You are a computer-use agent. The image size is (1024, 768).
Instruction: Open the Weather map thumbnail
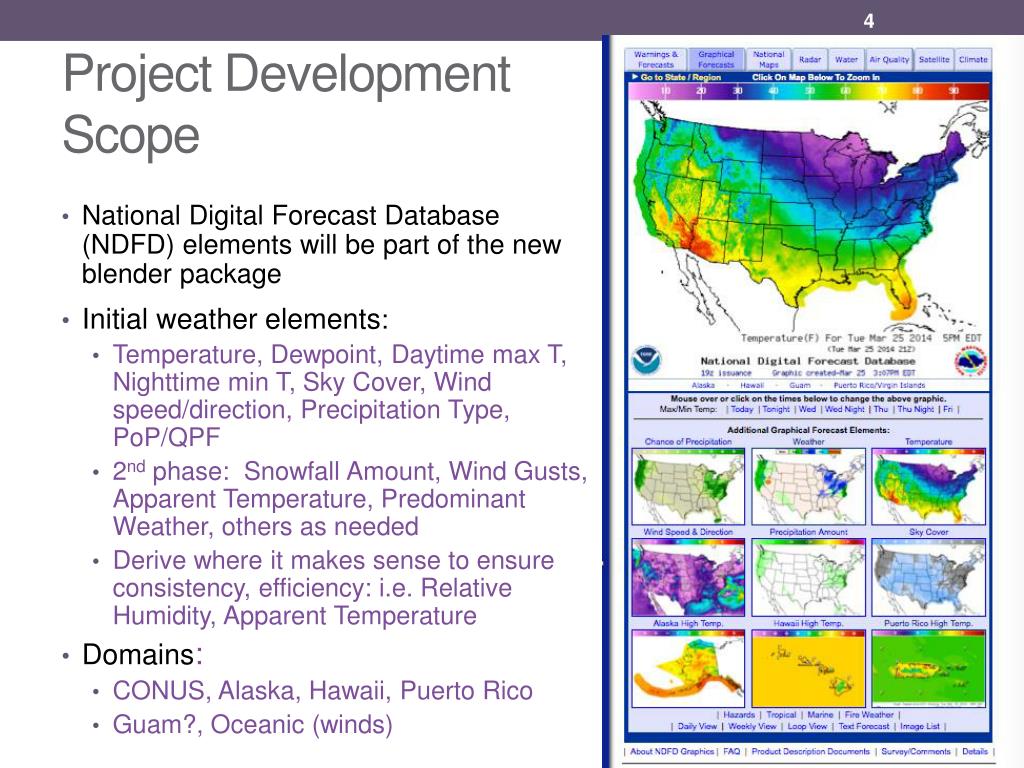[808, 486]
